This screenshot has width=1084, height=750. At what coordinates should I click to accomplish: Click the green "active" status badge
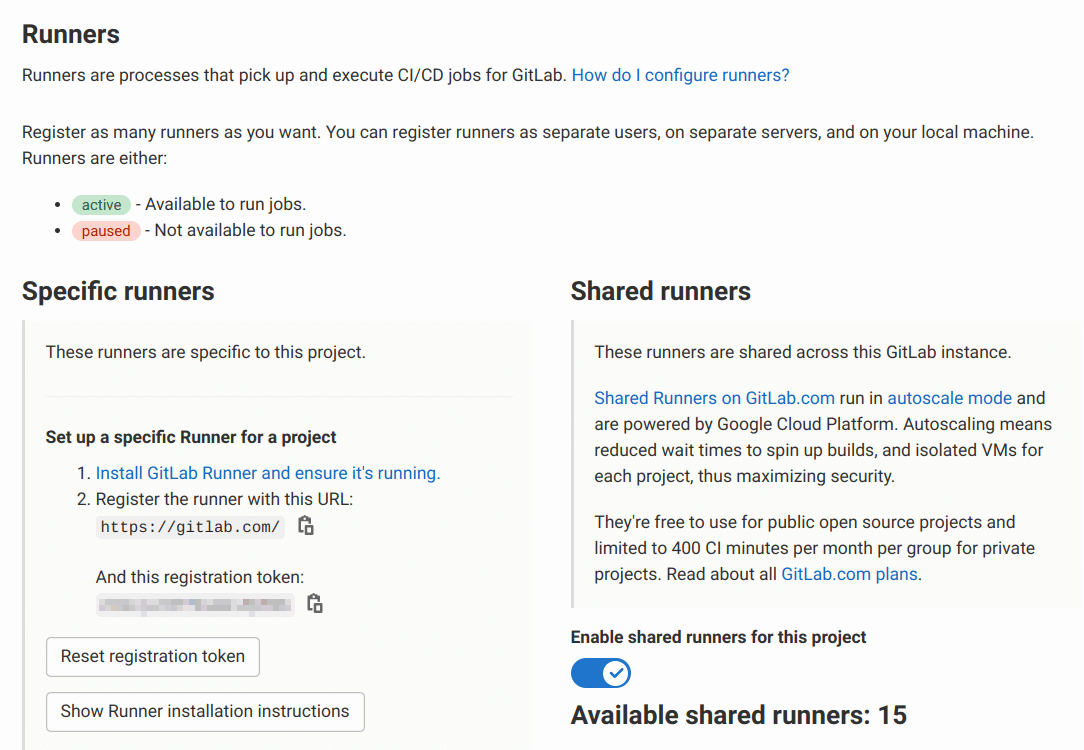pos(101,205)
